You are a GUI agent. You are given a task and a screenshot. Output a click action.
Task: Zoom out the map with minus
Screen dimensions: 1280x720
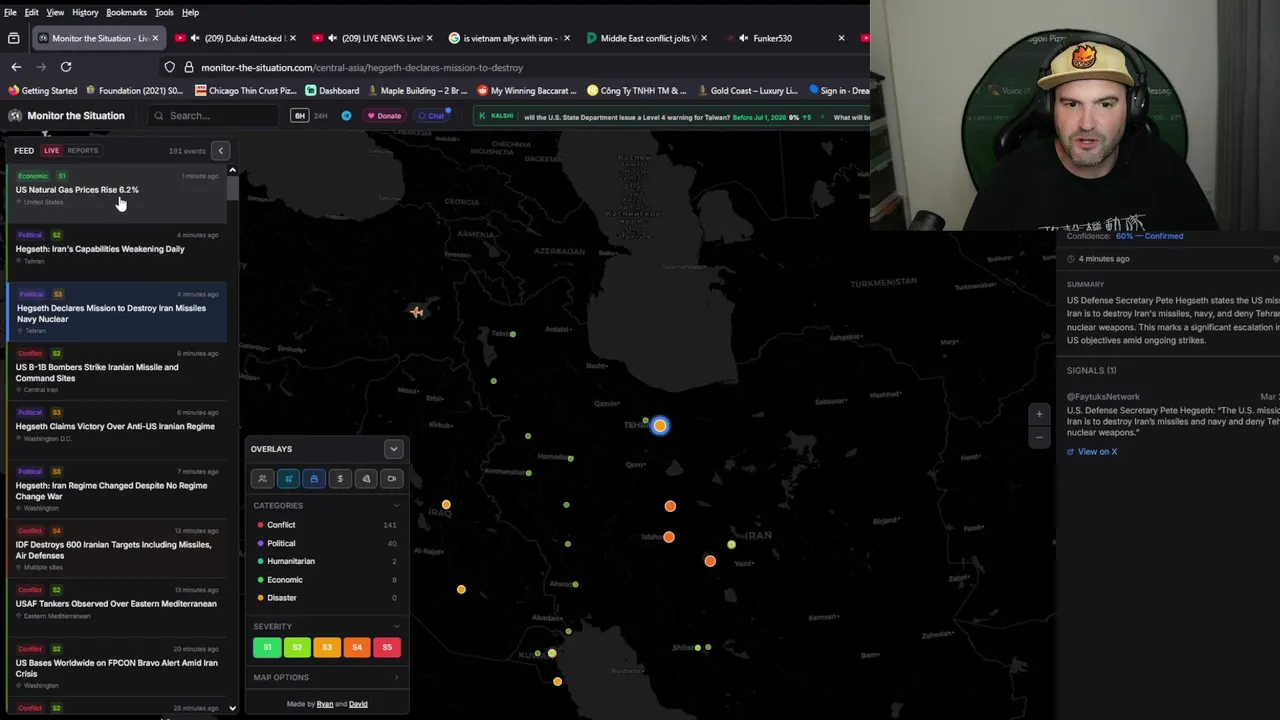click(x=1039, y=437)
